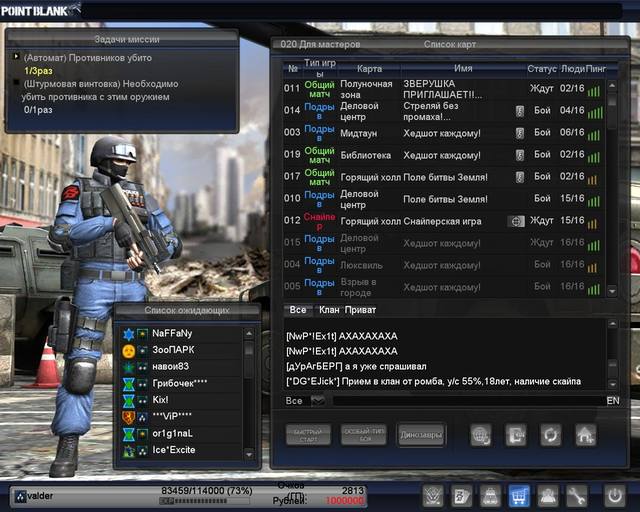The image size is (640, 512).
Task: Switch to the Клан chat tab
Action: [329, 310]
